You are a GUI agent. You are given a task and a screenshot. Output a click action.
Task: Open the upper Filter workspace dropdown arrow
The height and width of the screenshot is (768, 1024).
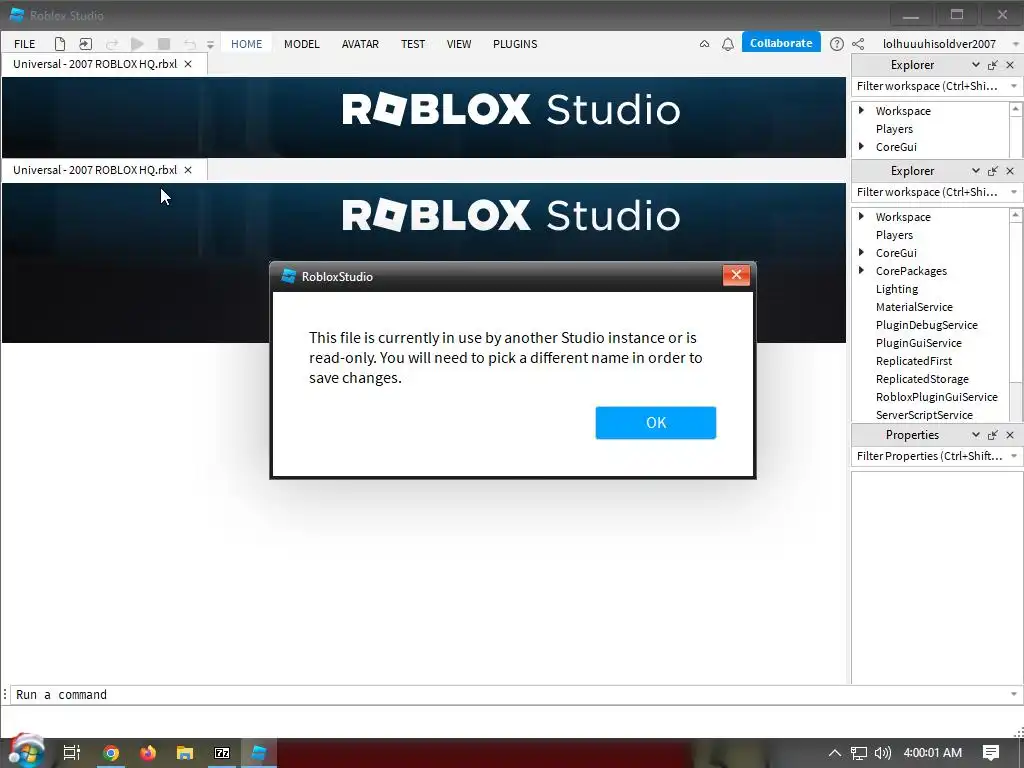1014,86
